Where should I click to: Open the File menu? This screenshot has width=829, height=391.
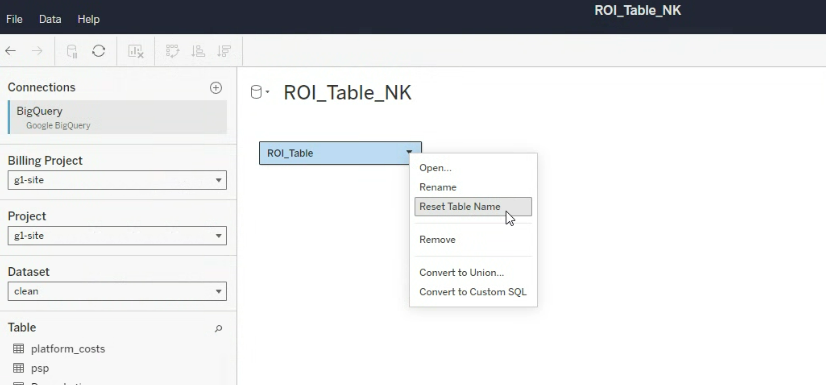(x=14, y=19)
